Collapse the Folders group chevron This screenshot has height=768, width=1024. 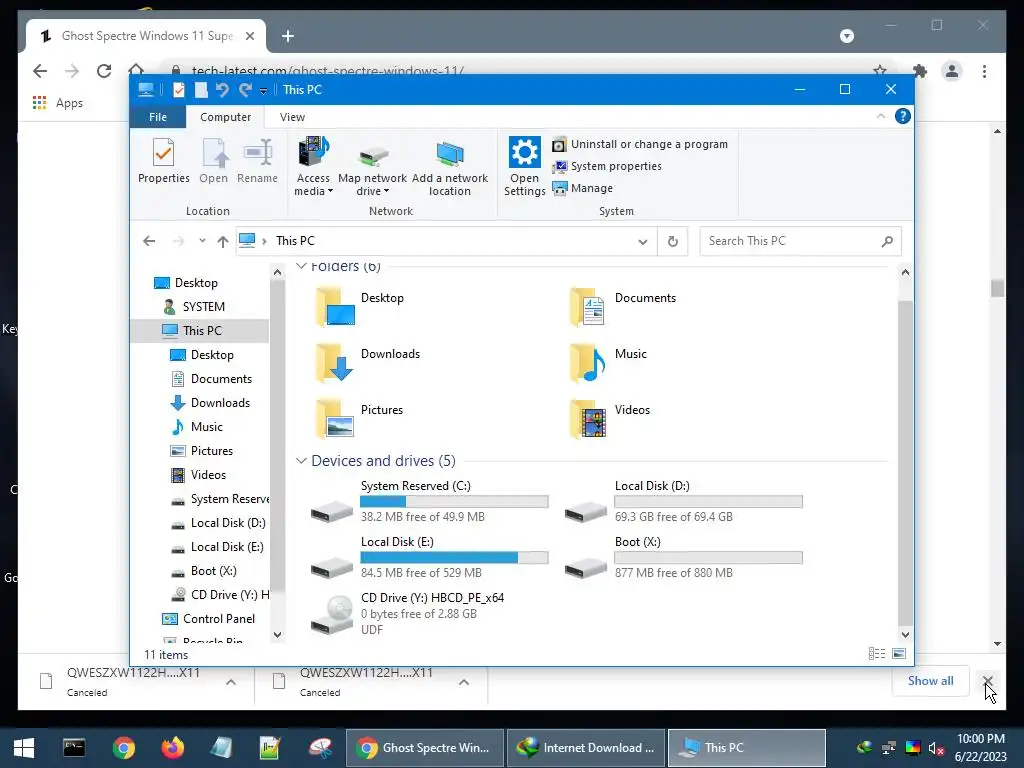click(x=301, y=266)
